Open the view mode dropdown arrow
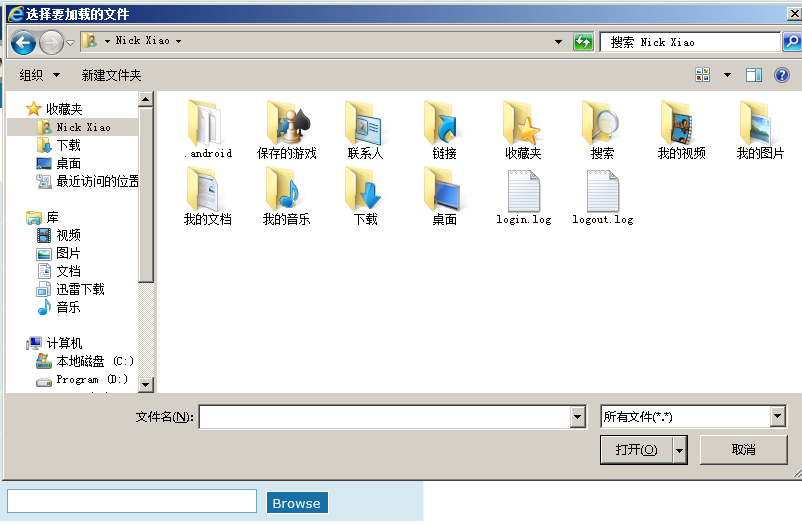802x524 pixels. pyautogui.click(x=727, y=75)
